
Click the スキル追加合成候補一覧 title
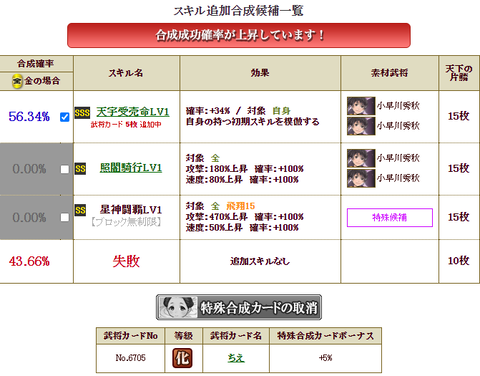[x=239, y=11]
